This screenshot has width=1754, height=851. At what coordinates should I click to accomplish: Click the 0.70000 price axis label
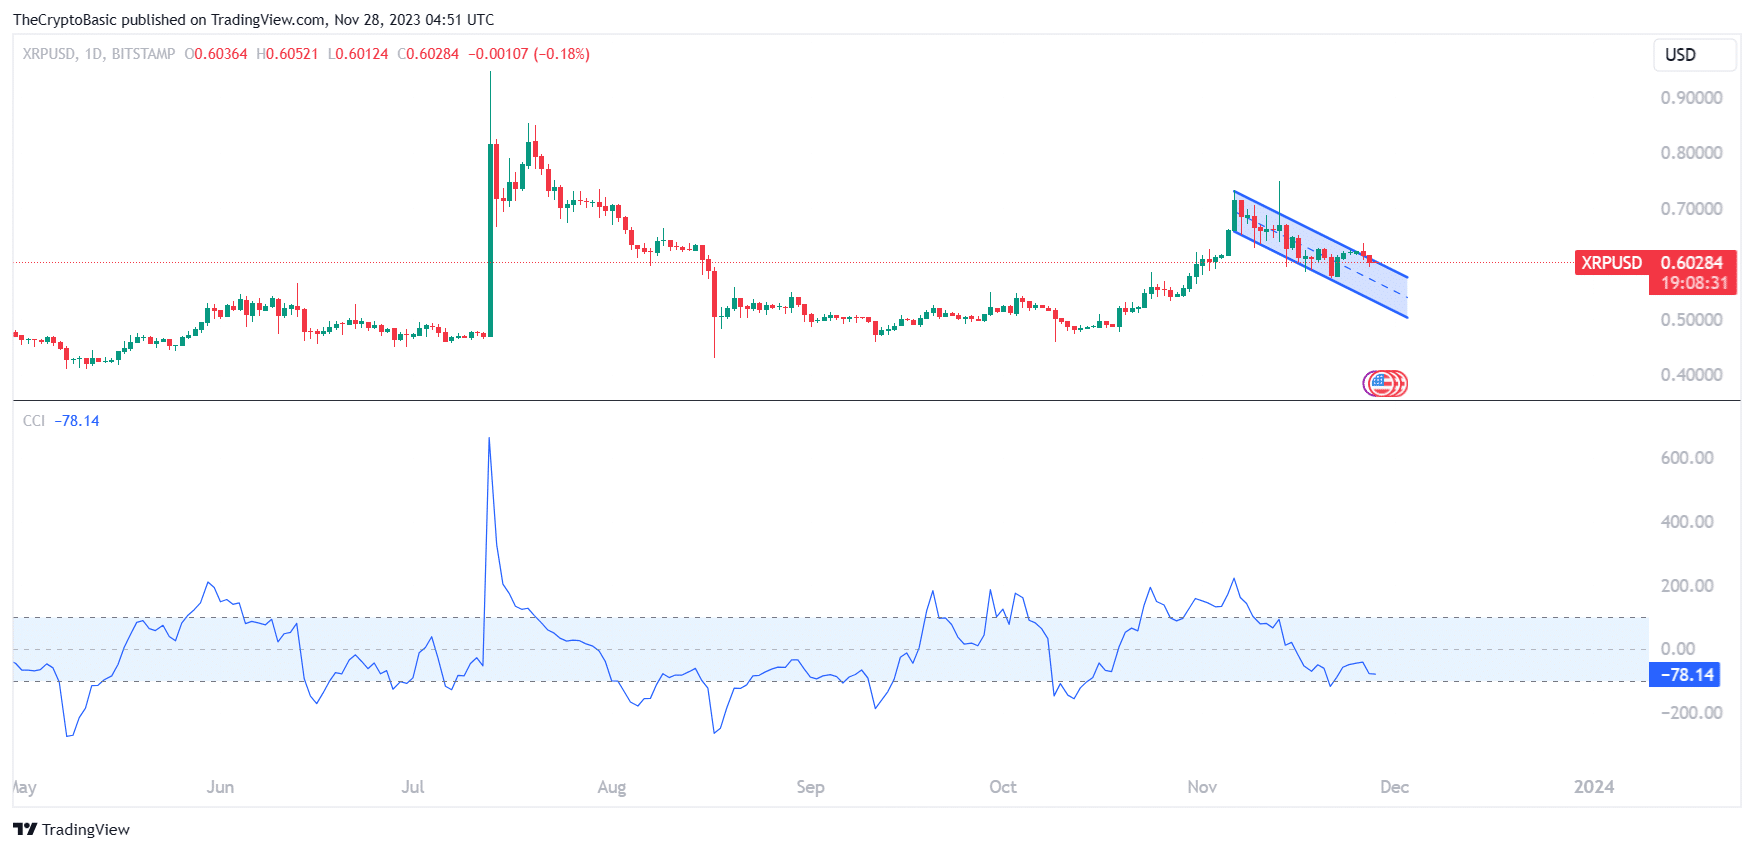(1691, 209)
